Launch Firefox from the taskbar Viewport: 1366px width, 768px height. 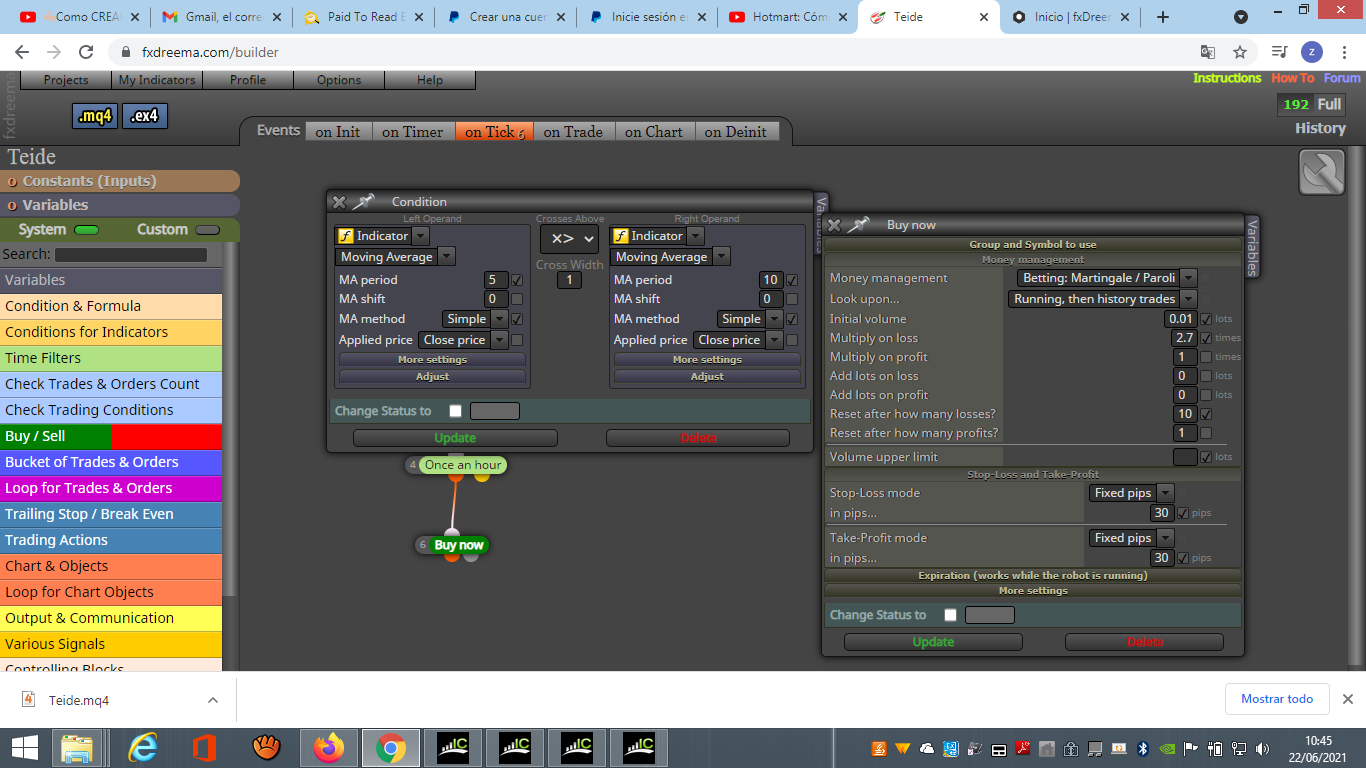[328, 747]
